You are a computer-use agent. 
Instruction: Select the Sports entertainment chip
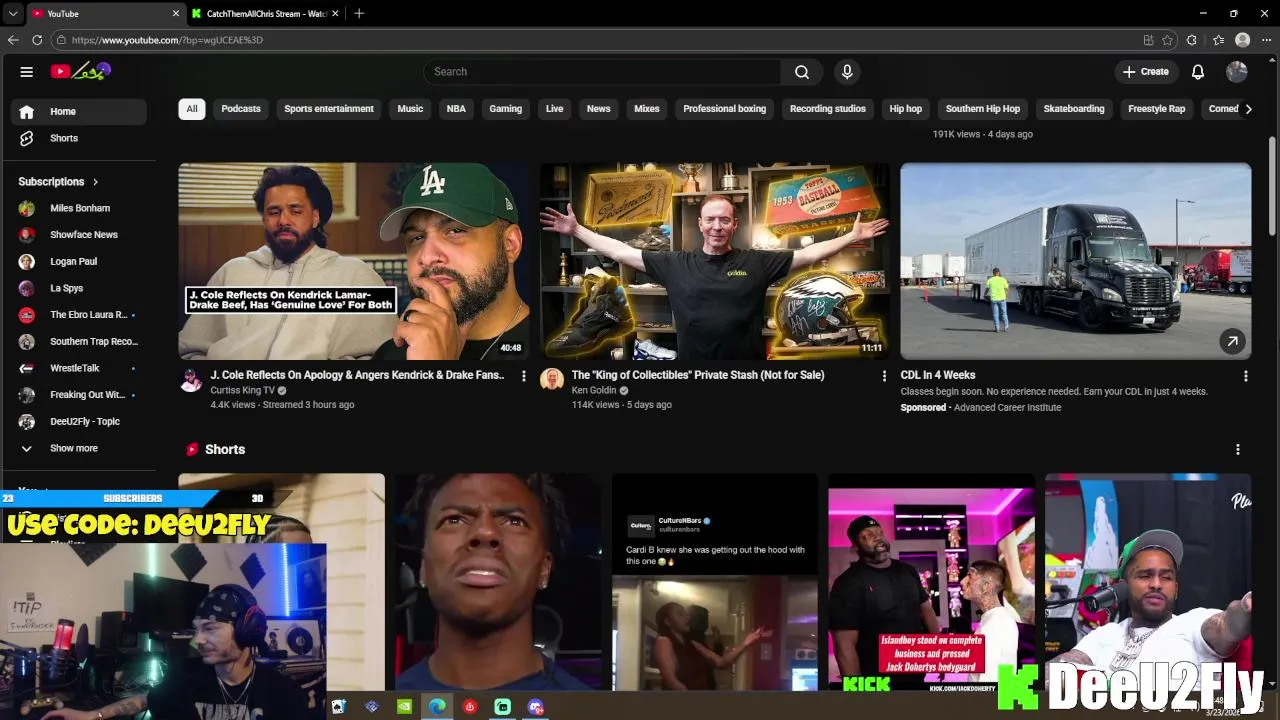pyautogui.click(x=329, y=109)
